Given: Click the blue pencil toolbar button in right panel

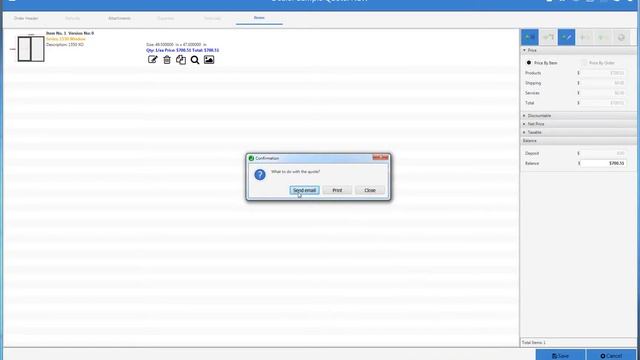Looking at the screenshot, I should (x=567, y=37).
